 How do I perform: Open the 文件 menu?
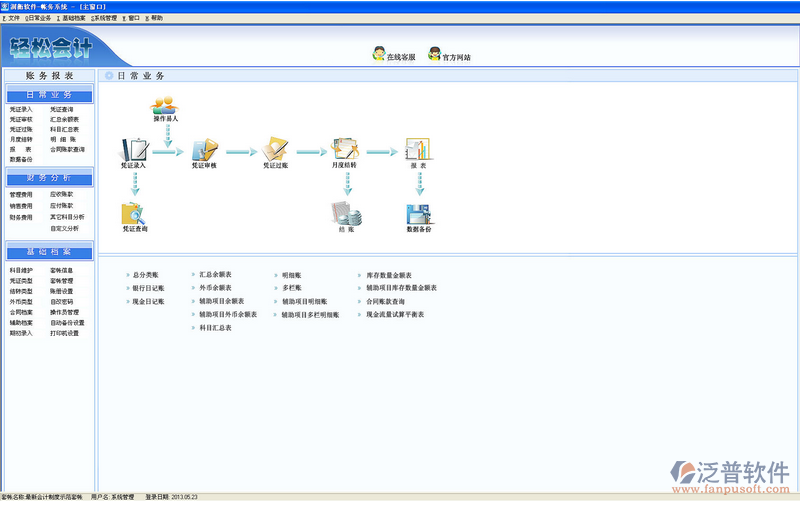[x=12, y=18]
